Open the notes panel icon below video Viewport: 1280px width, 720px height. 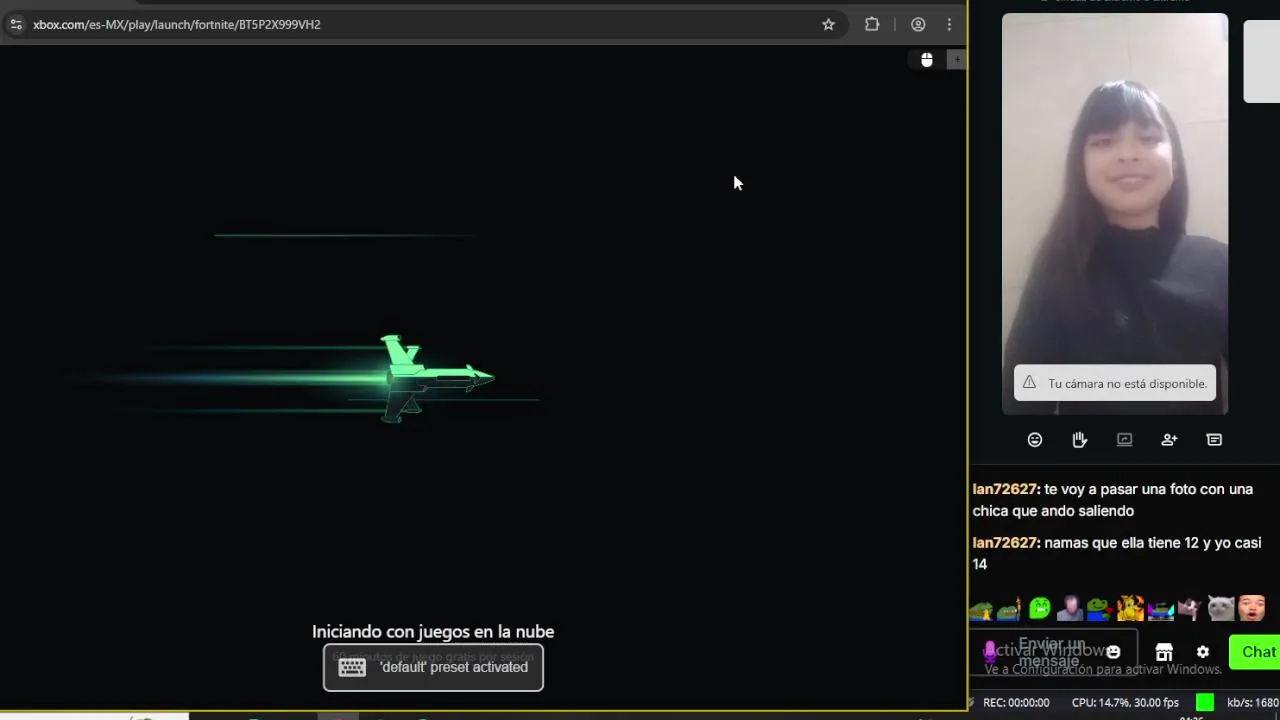point(1214,439)
